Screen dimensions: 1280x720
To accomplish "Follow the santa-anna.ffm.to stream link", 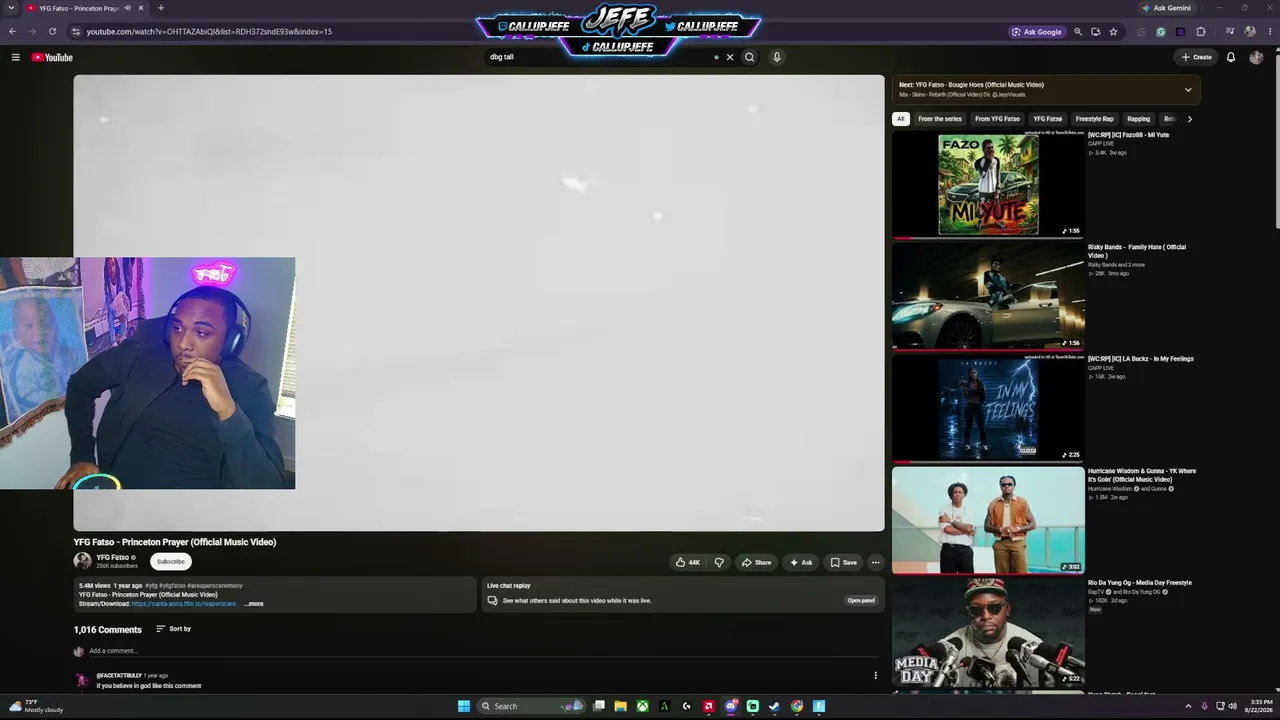I will pos(184,604).
